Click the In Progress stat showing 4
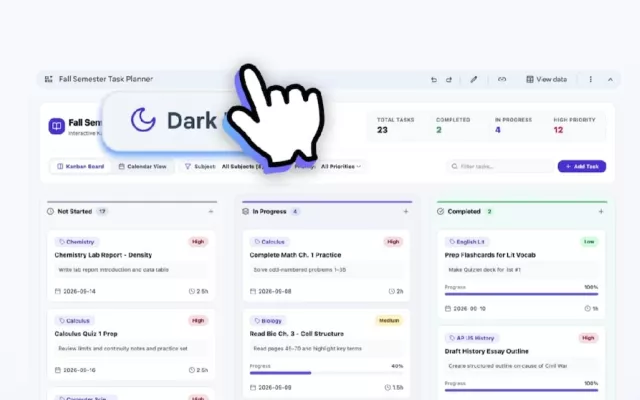Image resolution: width=640 pixels, height=400 pixels. pos(513,126)
